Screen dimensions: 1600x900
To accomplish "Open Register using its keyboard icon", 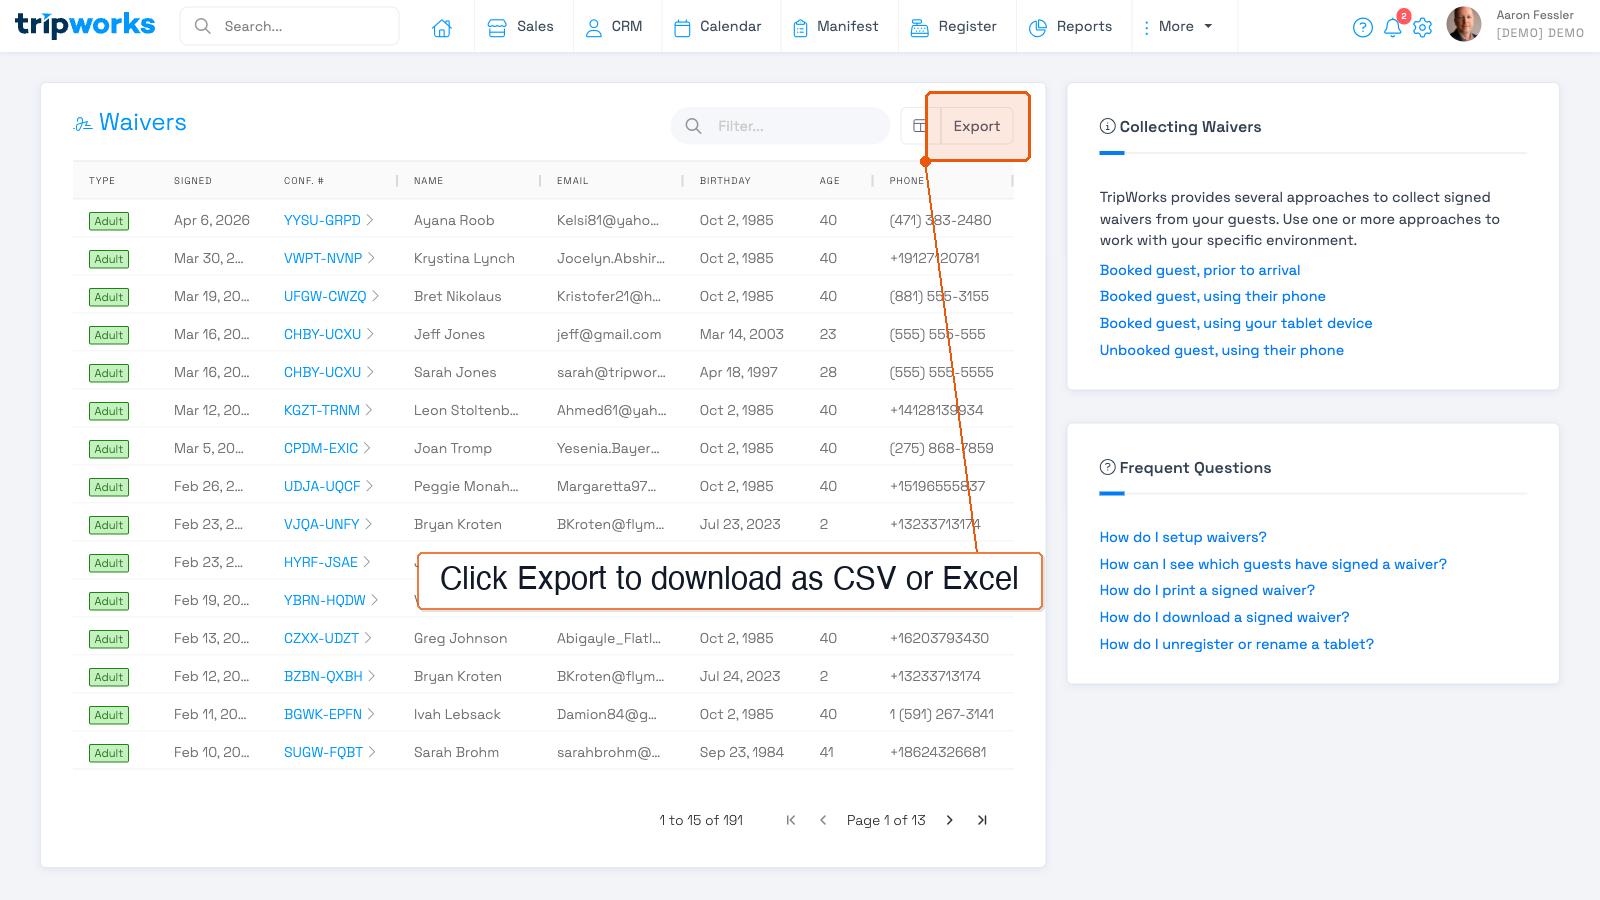I will (921, 27).
